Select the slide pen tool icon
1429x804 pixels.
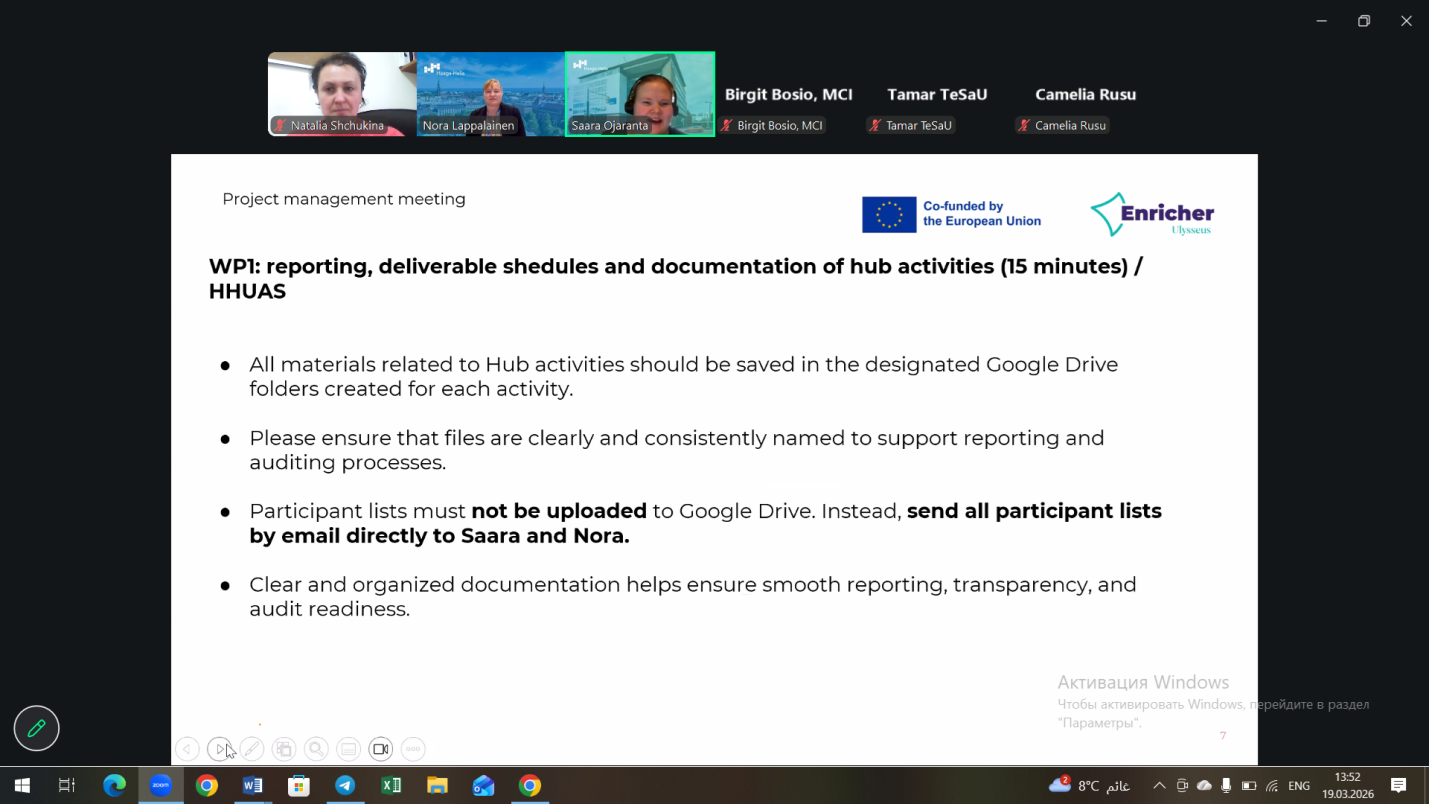coord(252,749)
